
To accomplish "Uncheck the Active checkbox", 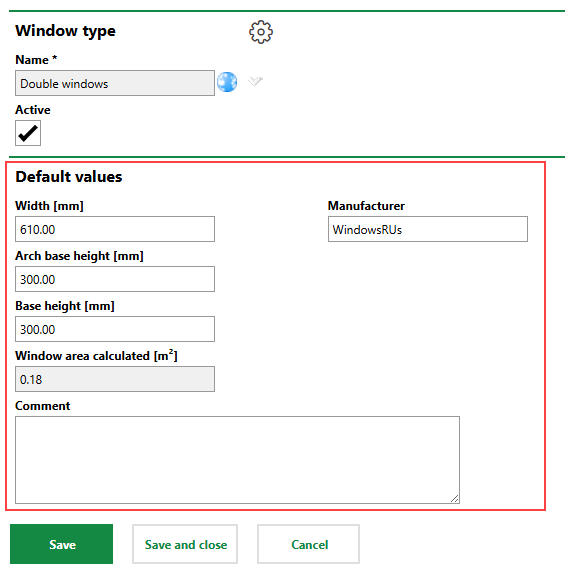I will coord(28,133).
